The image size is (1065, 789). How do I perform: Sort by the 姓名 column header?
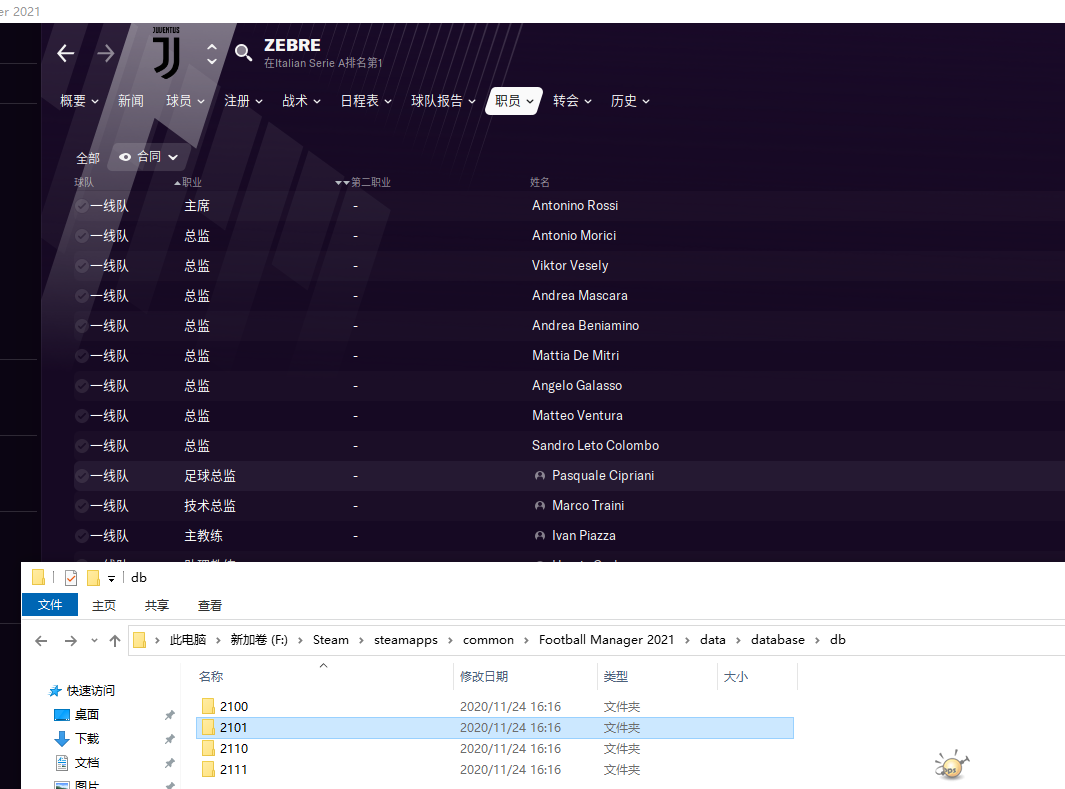(x=540, y=182)
